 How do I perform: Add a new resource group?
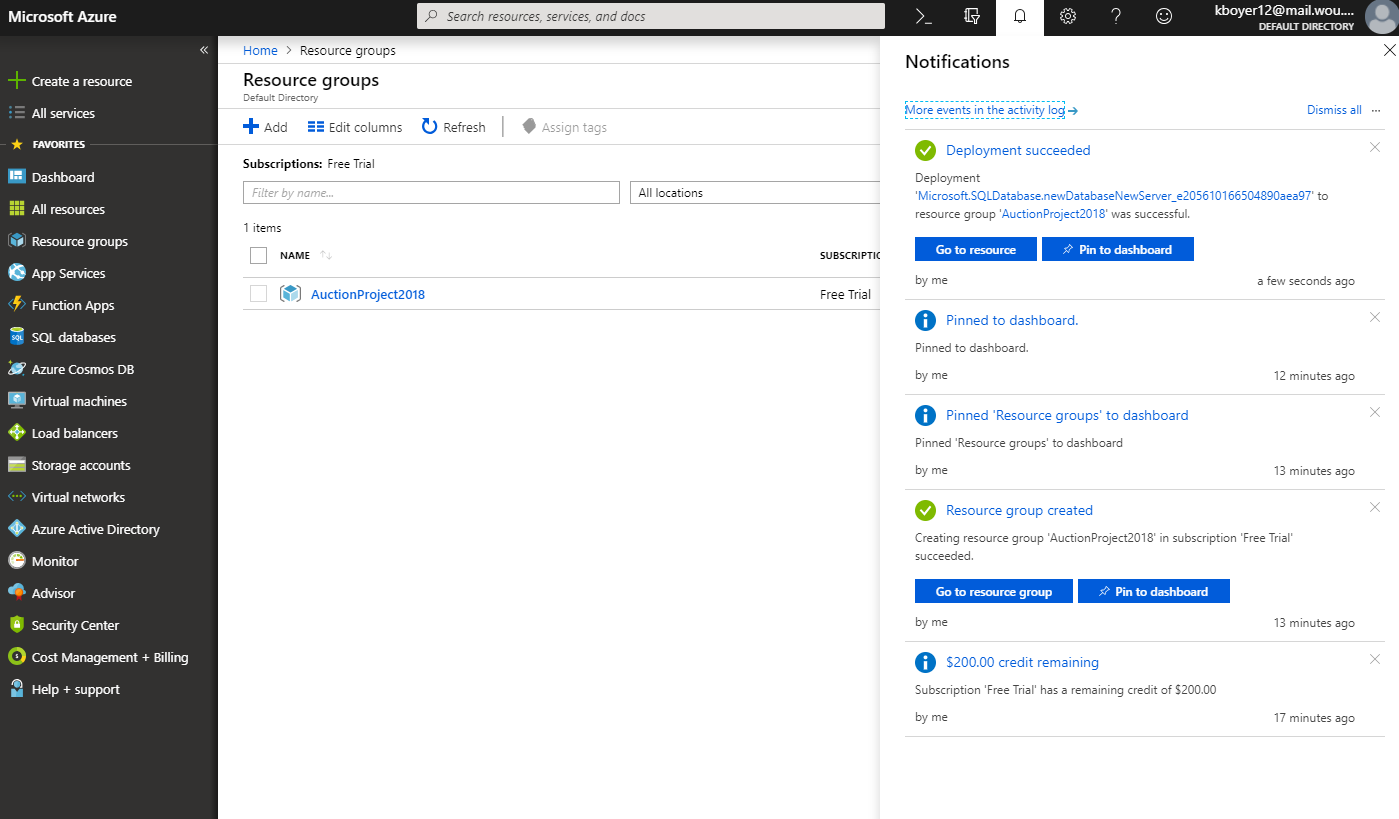tap(265, 127)
